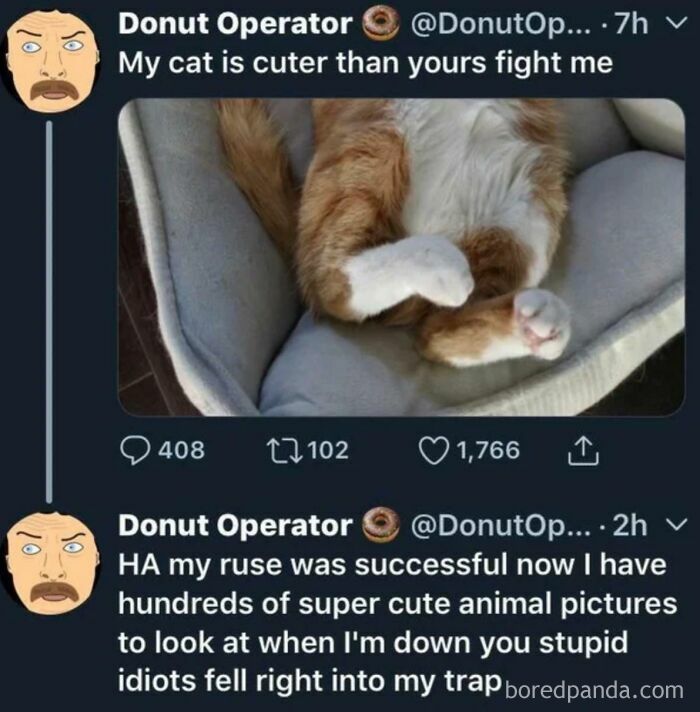Expand the second tweet's chevron menu
Image resolution: width=700 pixels, height=712 pixels.
coord(675,524)
